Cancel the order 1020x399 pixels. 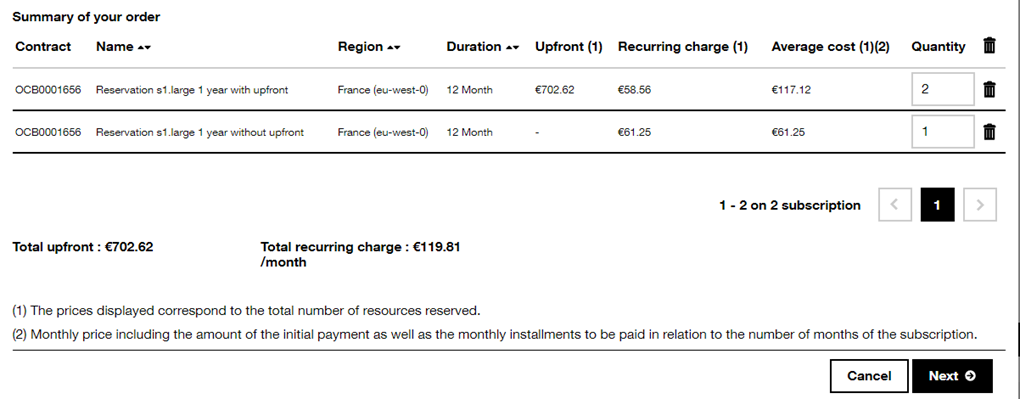pyautogui.click(x=869, y=376)
